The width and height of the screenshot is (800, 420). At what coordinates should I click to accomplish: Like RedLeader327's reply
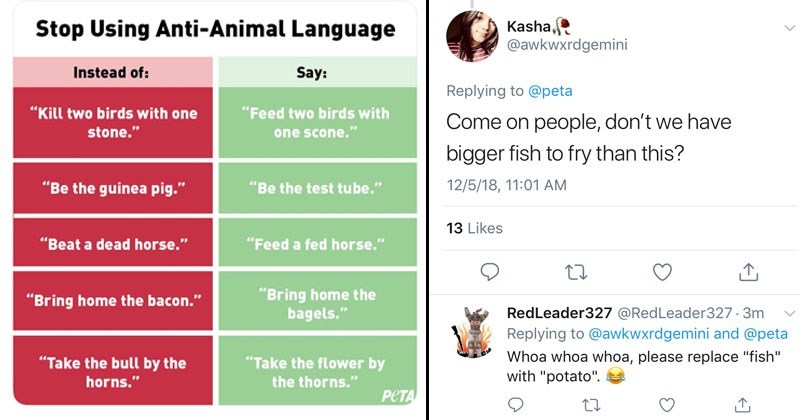point(667,405)
